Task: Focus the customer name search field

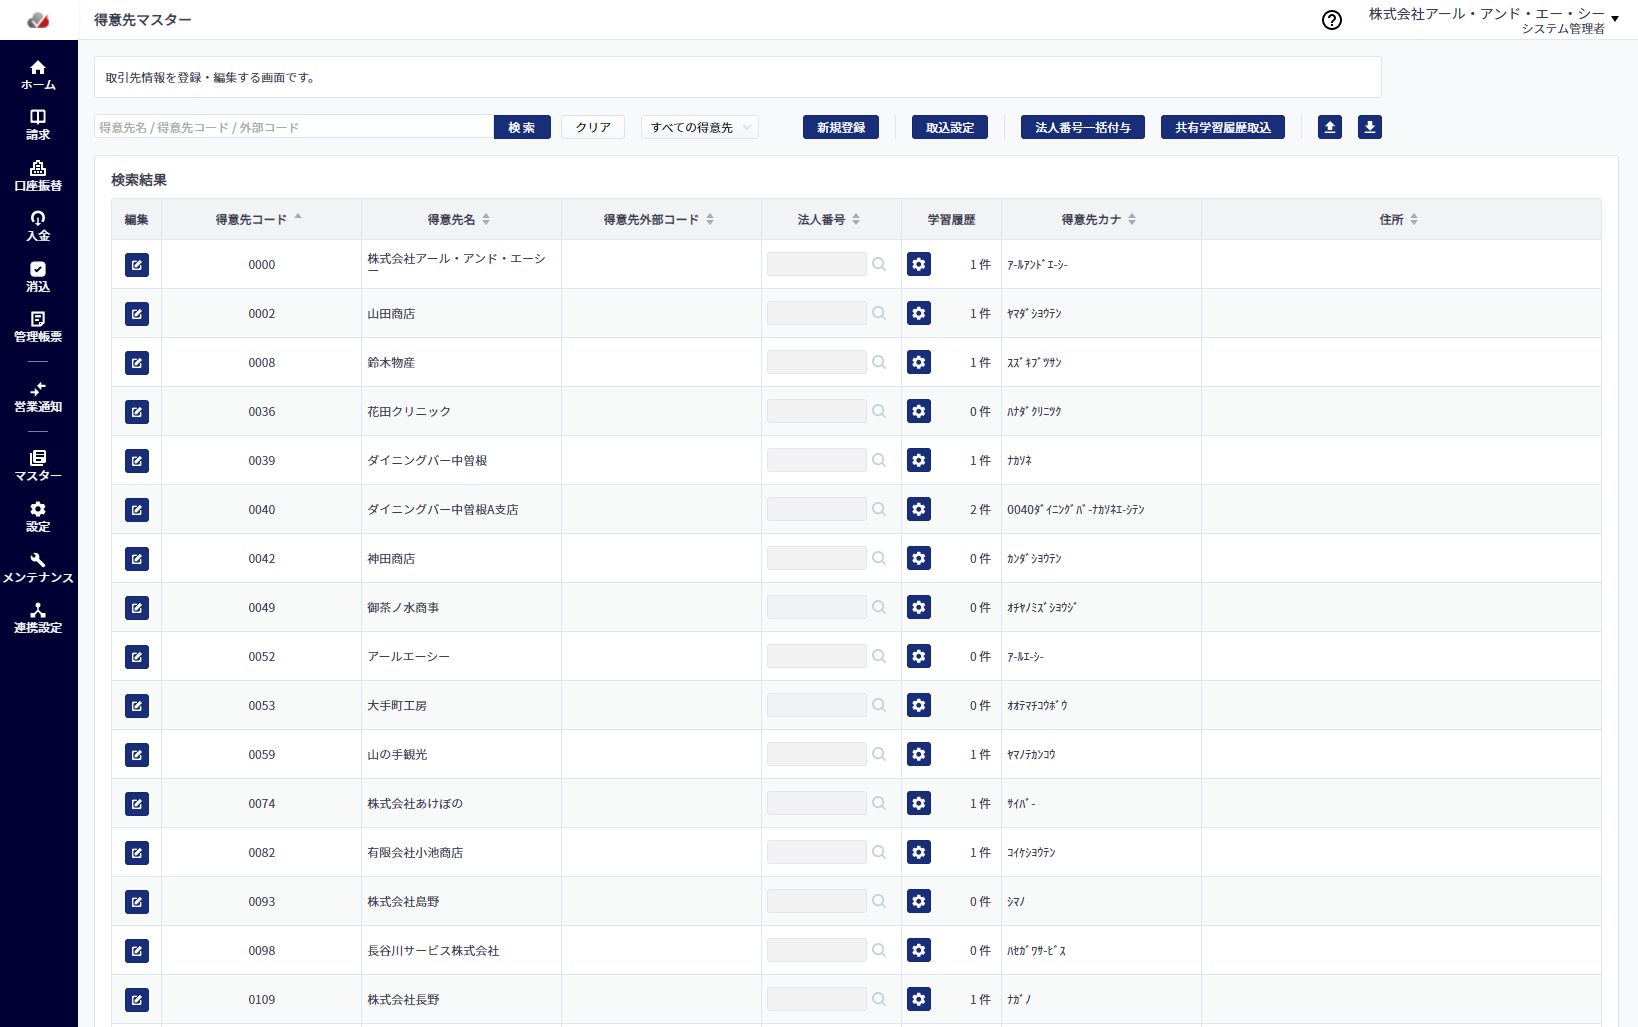Action: 294,127
